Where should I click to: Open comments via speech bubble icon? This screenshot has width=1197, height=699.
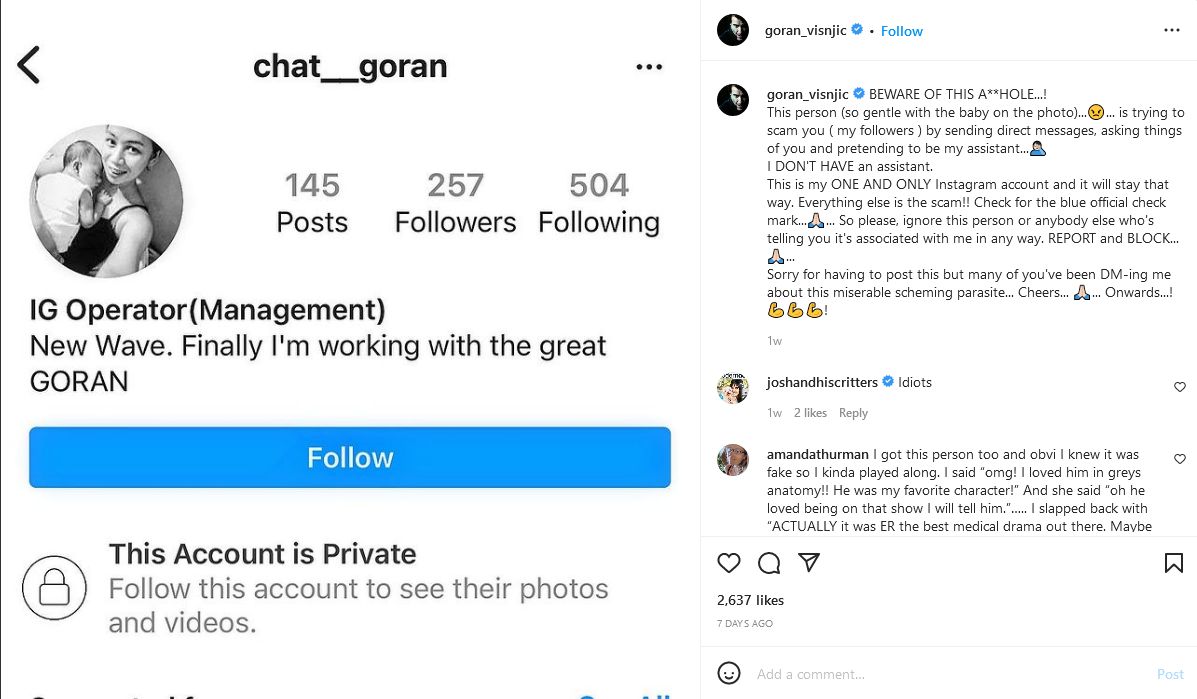click(769, 563)
